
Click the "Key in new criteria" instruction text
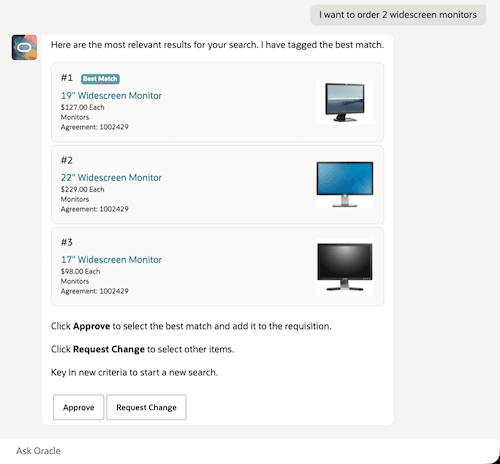click(134, 372)
